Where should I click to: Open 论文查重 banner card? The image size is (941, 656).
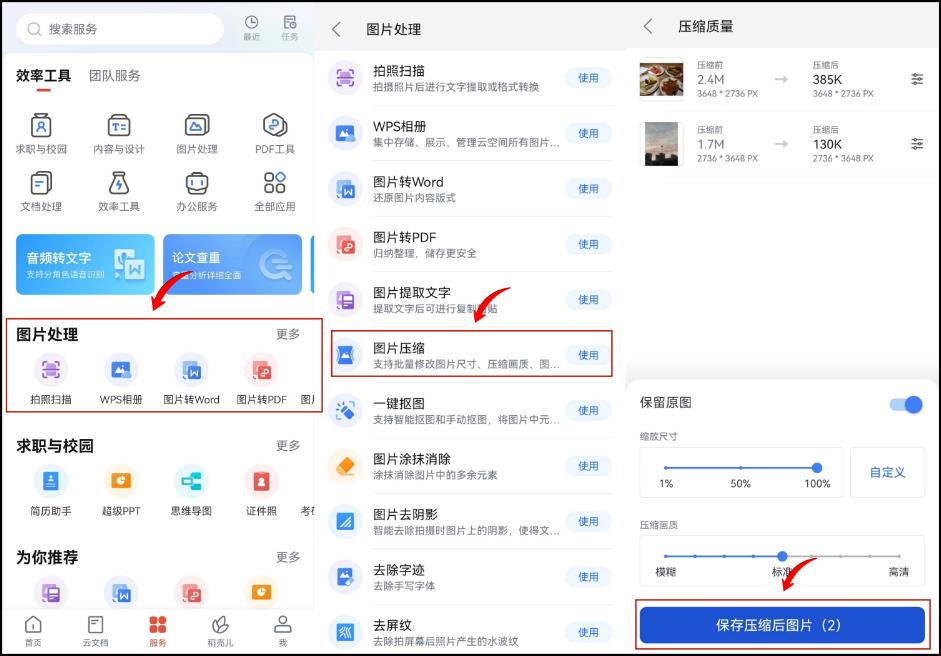(232, 265)
